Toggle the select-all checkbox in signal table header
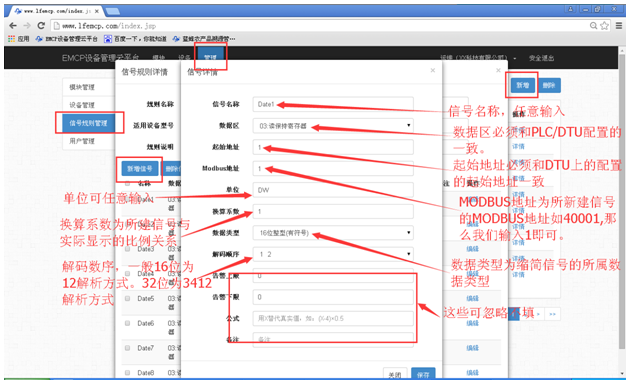Screen dimensions: 630x382 127,184
